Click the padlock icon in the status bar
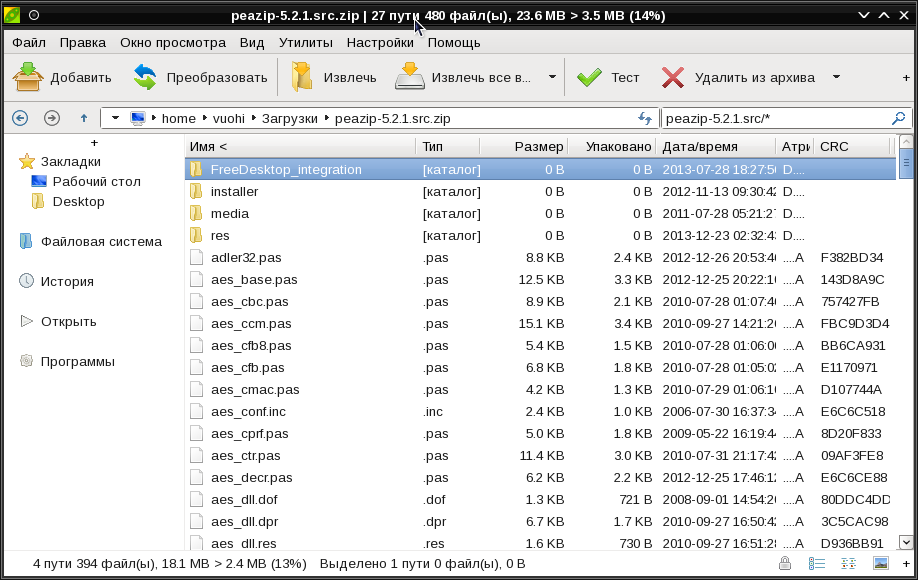Image resolution: width=918 pixels, height=580 pixels. point(785,564)
